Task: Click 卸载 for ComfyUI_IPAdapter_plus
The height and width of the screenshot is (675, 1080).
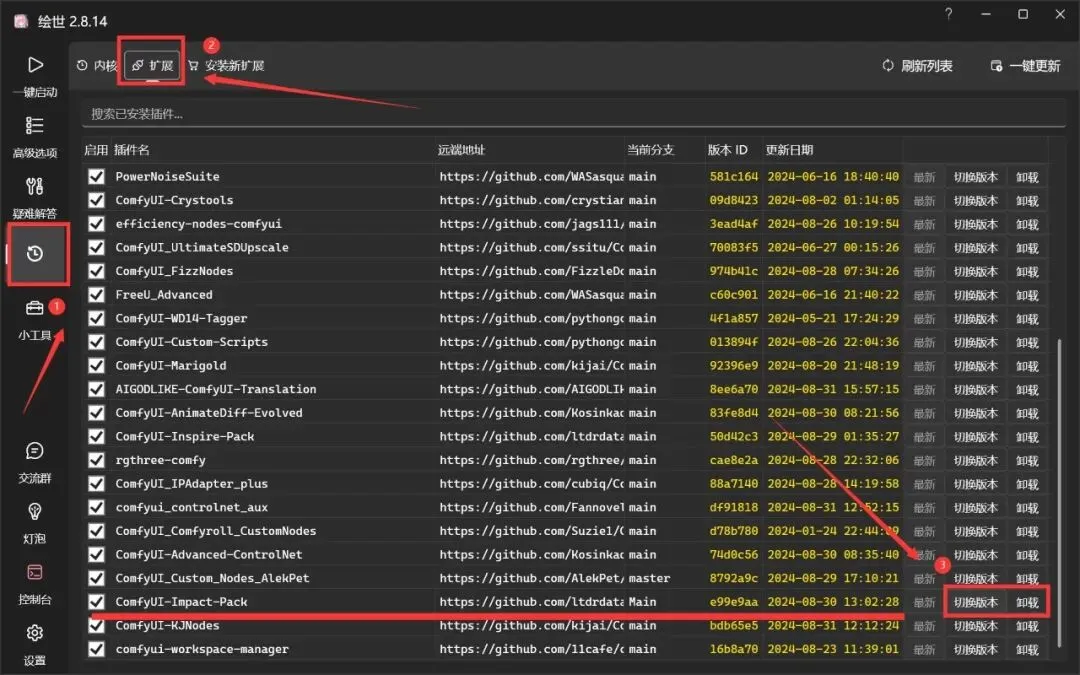Action: 1027,484
